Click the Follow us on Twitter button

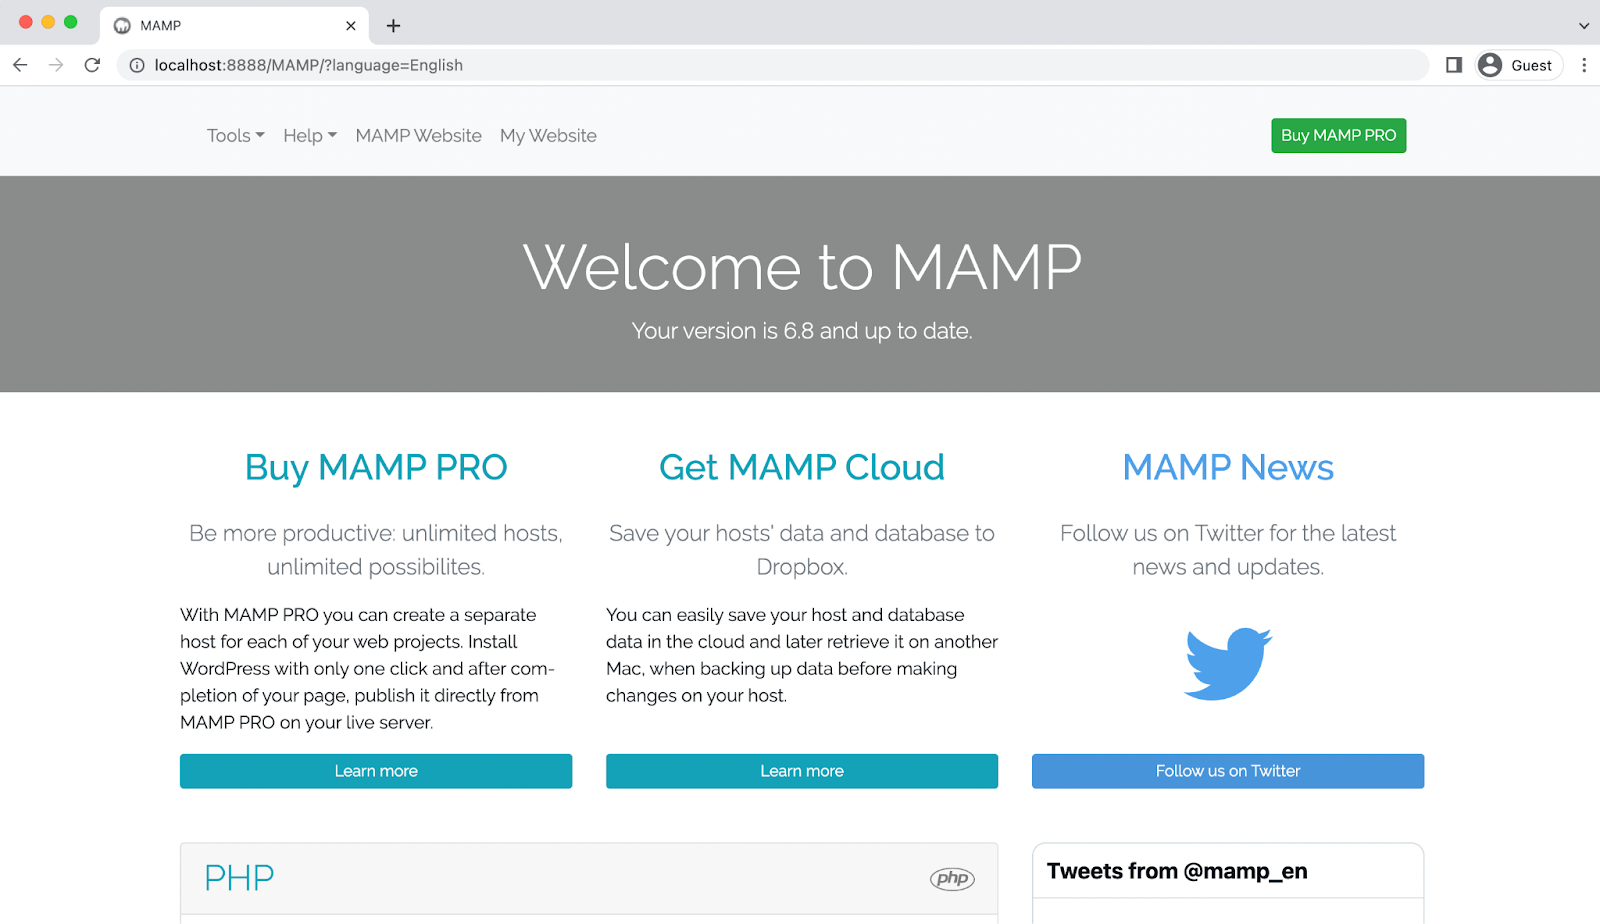click(x=1227, y=770)
